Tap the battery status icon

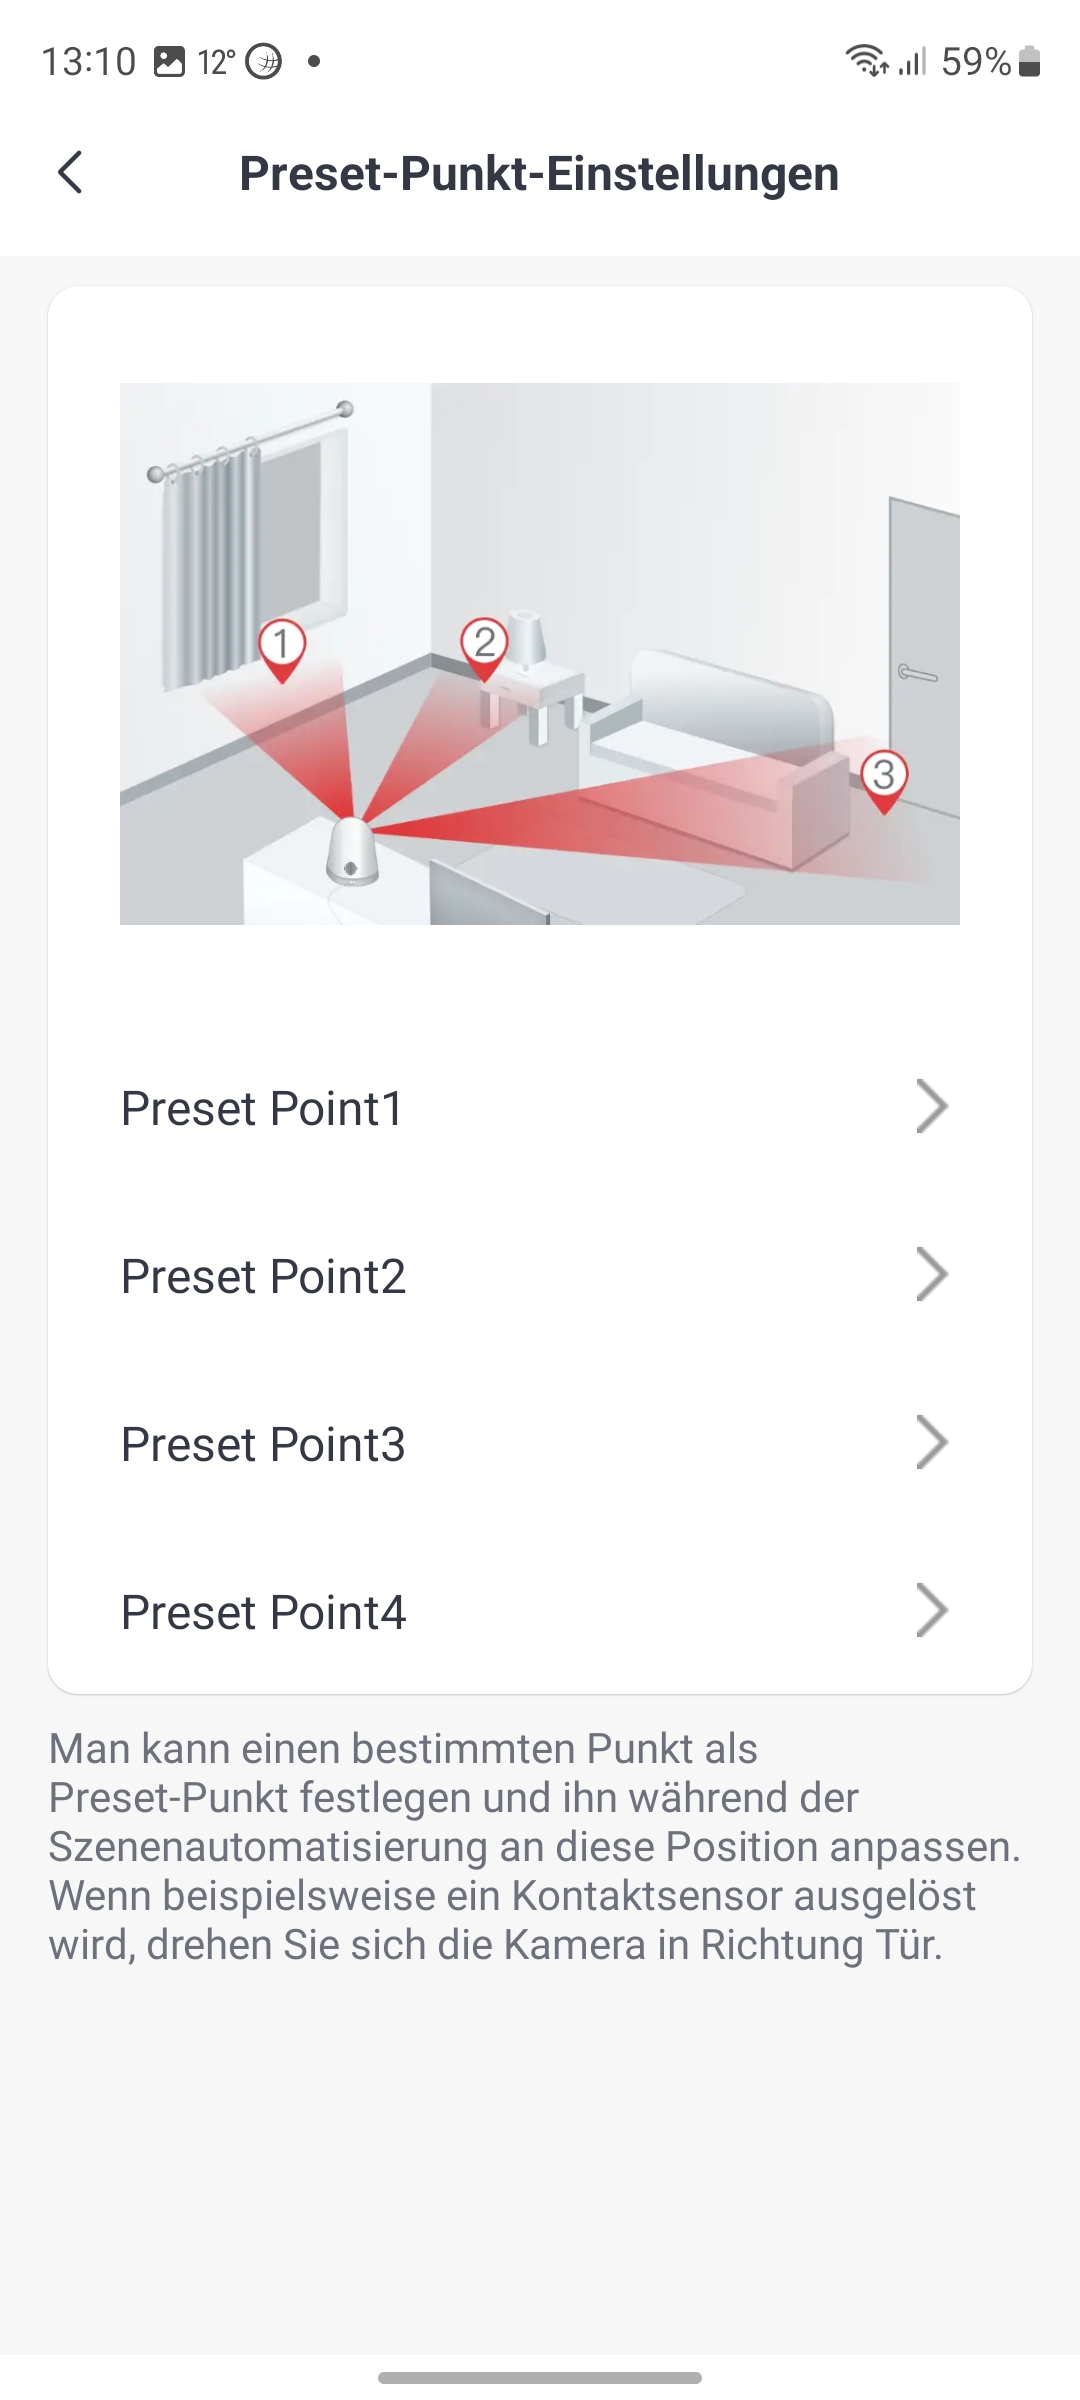[1030, 62]
